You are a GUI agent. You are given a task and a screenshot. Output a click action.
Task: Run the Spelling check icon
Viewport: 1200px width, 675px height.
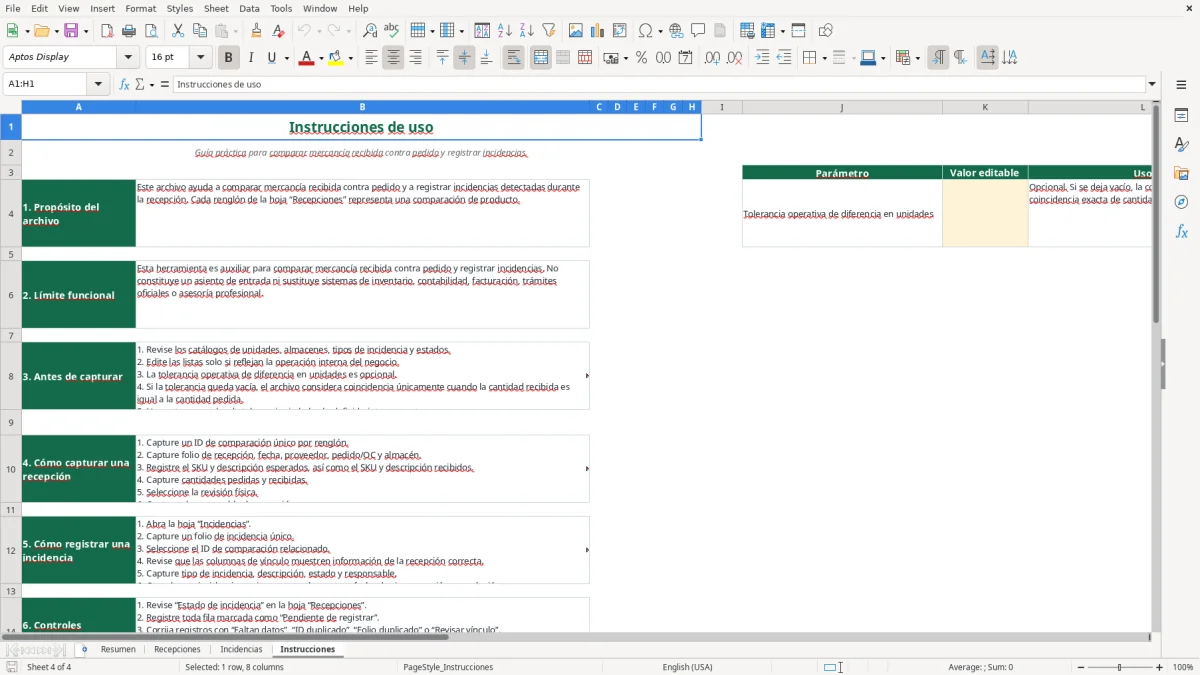click(392, 31)
